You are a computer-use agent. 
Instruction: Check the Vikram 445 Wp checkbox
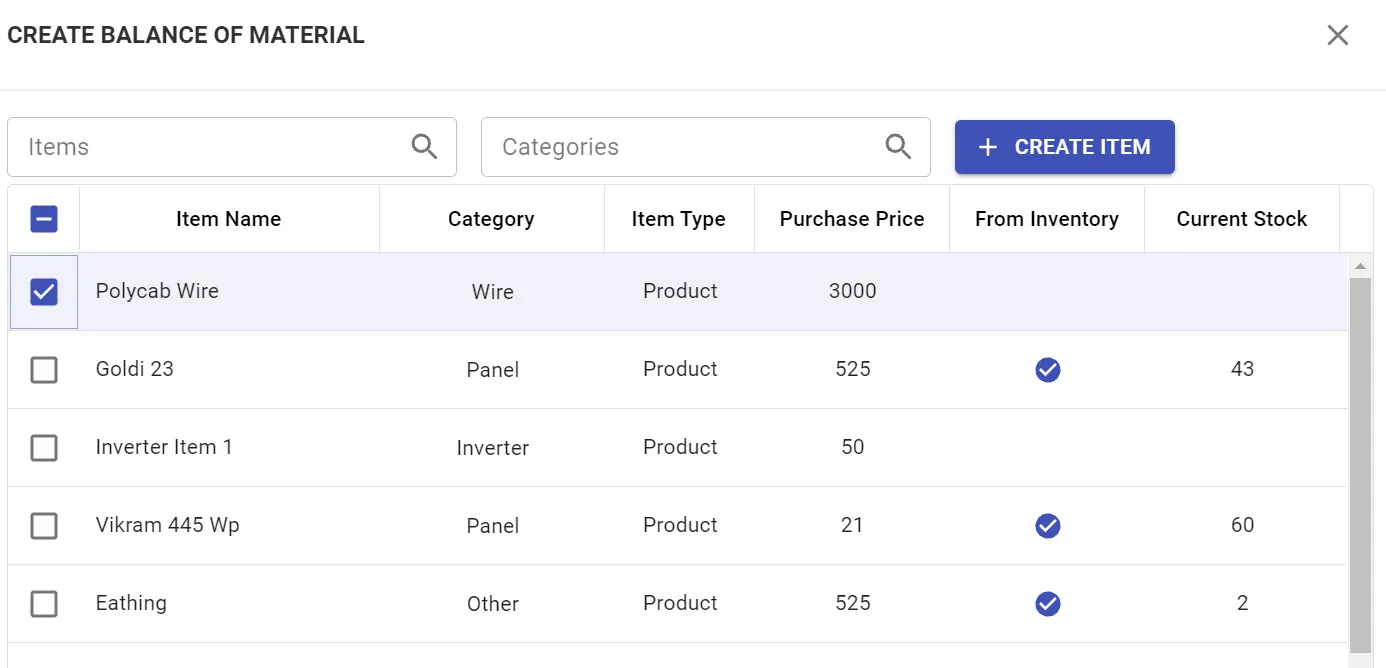point(44,526)
